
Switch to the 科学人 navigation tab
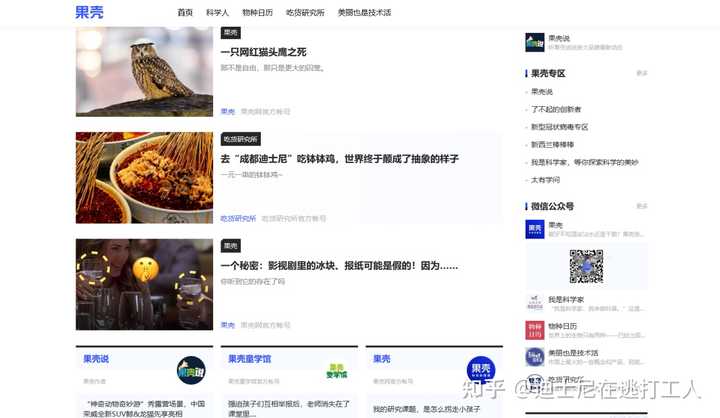tap(217, 13)
